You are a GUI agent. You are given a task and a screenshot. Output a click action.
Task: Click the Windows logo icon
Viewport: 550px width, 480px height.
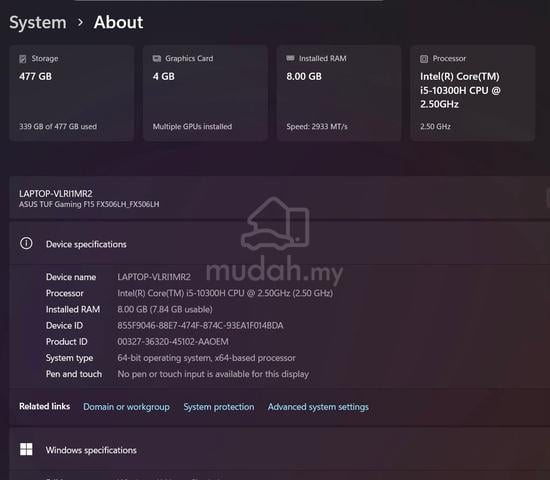point(26,449)
